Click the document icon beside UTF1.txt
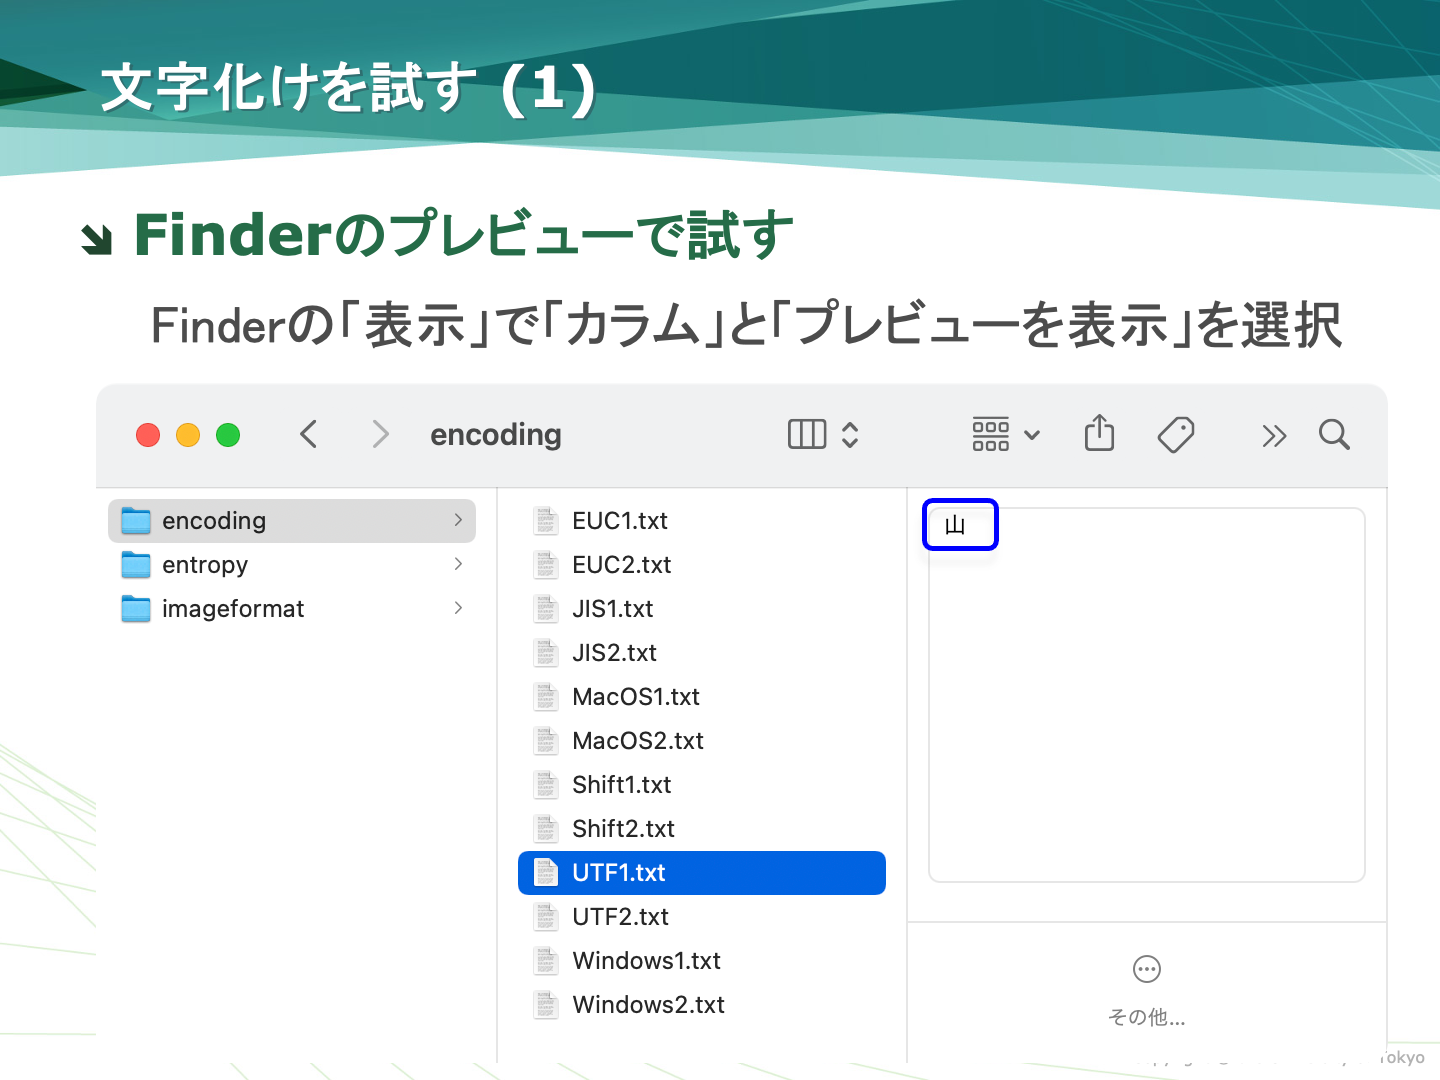 pos(546,873)
